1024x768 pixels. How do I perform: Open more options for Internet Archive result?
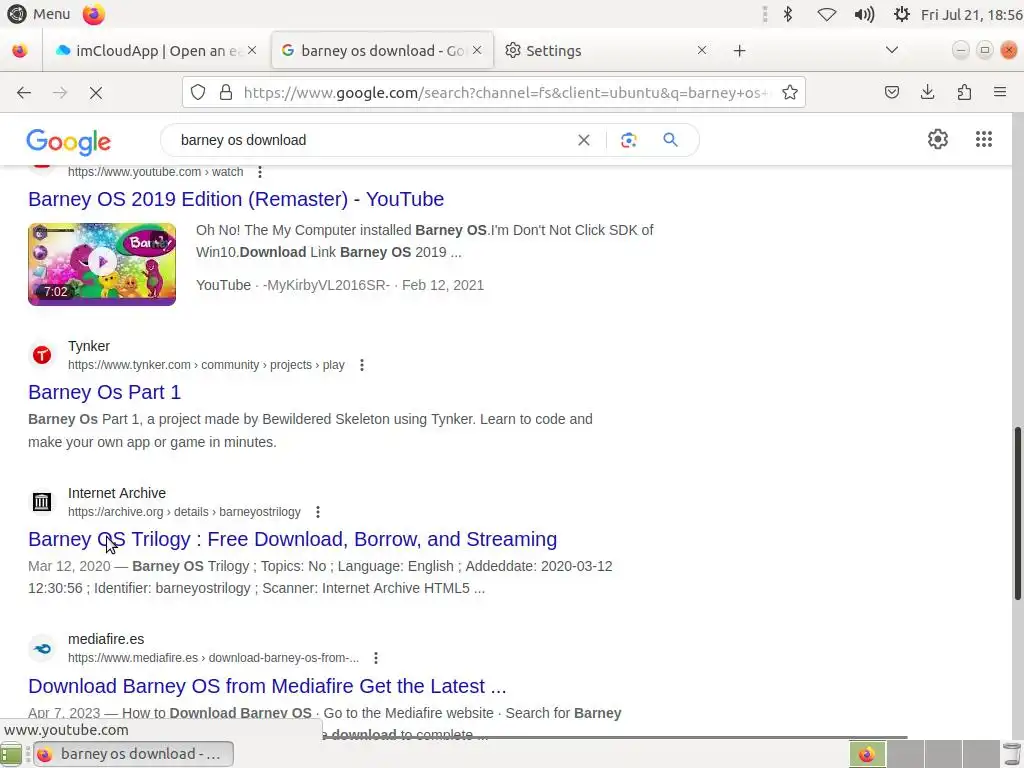tap(318, 512)
